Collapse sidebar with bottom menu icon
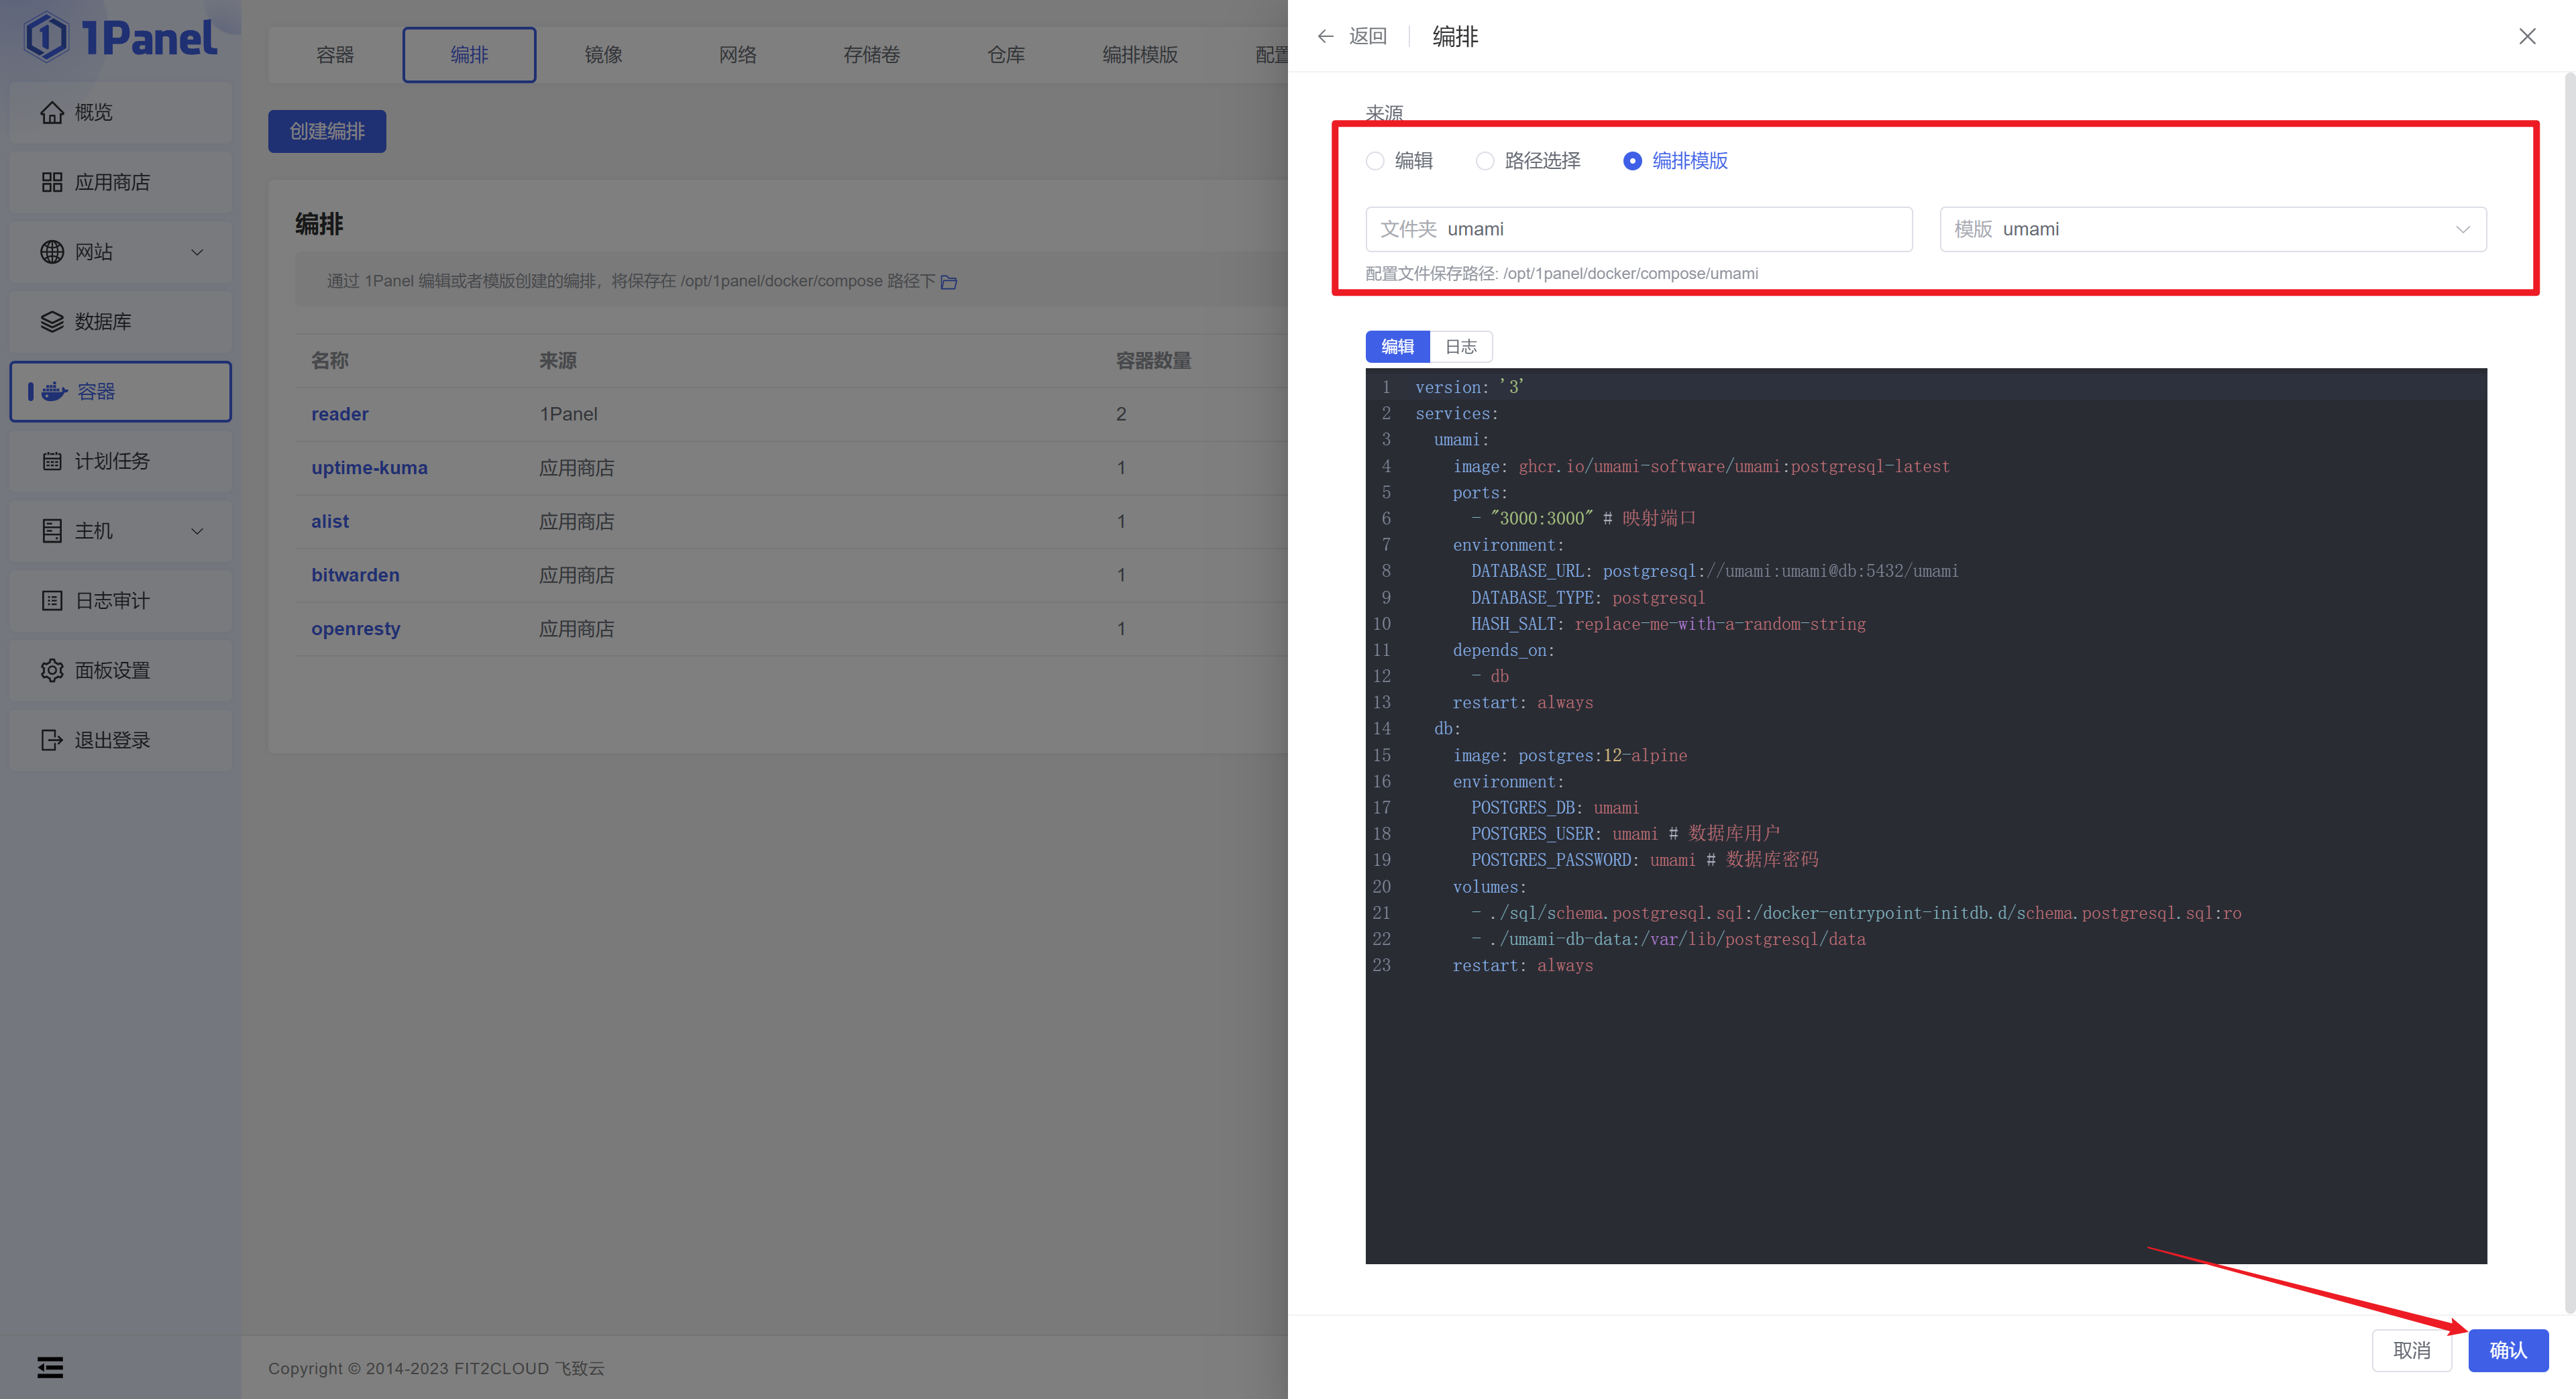The width and height of the screenshot is (2576, 1399). (50, 1367)
